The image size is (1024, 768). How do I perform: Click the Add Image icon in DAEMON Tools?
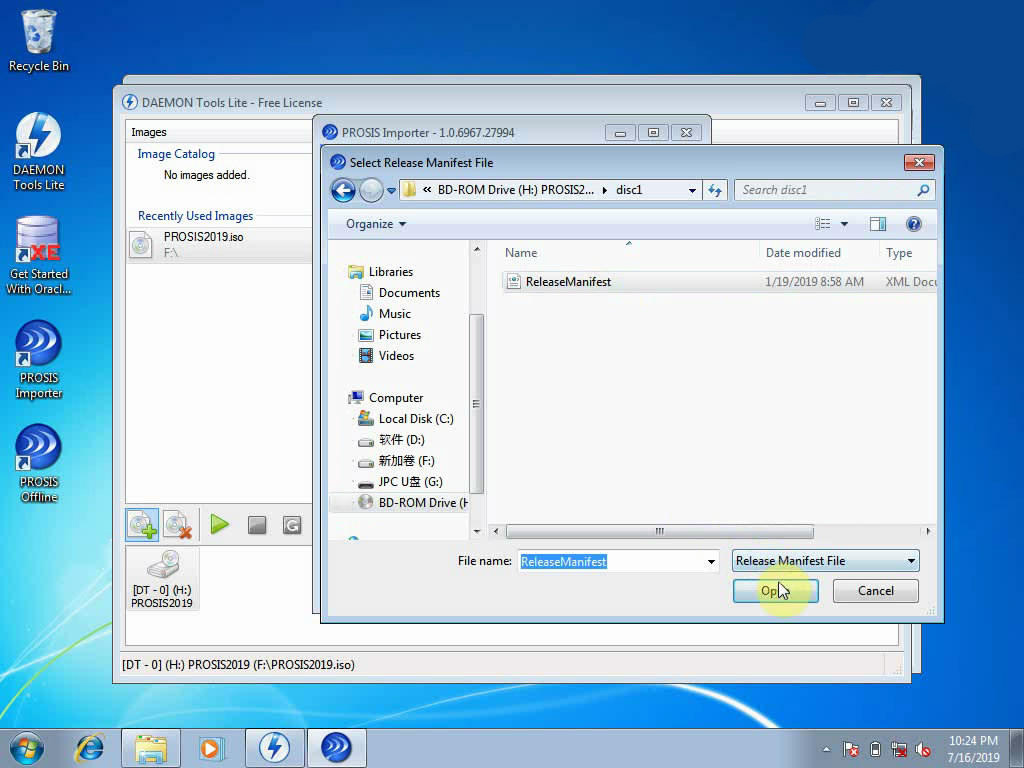[142, 525]
